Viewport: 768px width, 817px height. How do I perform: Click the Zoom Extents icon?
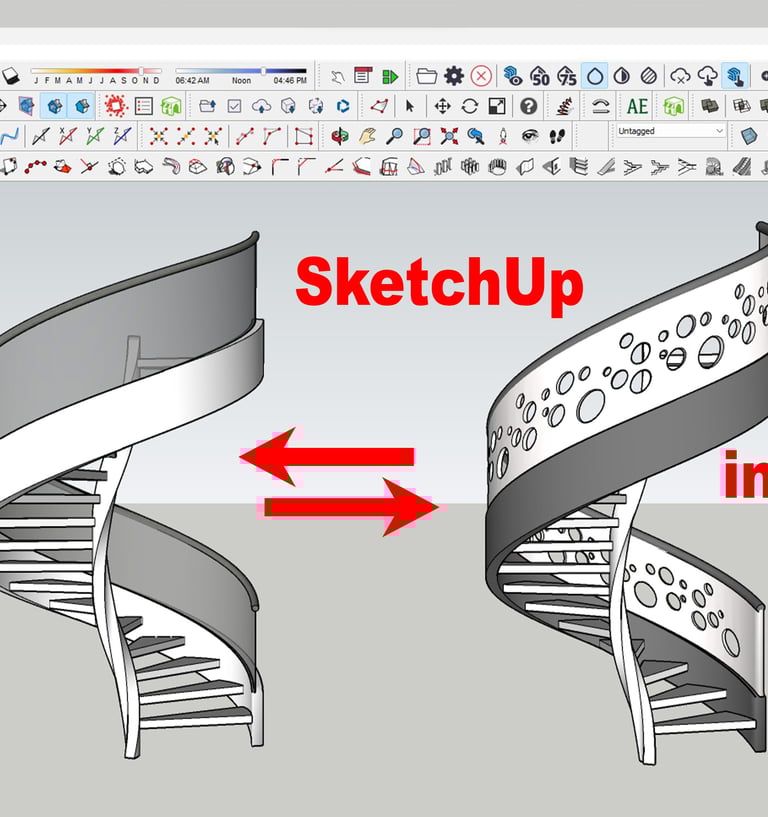pyautogui.click(x=449, y=137)
